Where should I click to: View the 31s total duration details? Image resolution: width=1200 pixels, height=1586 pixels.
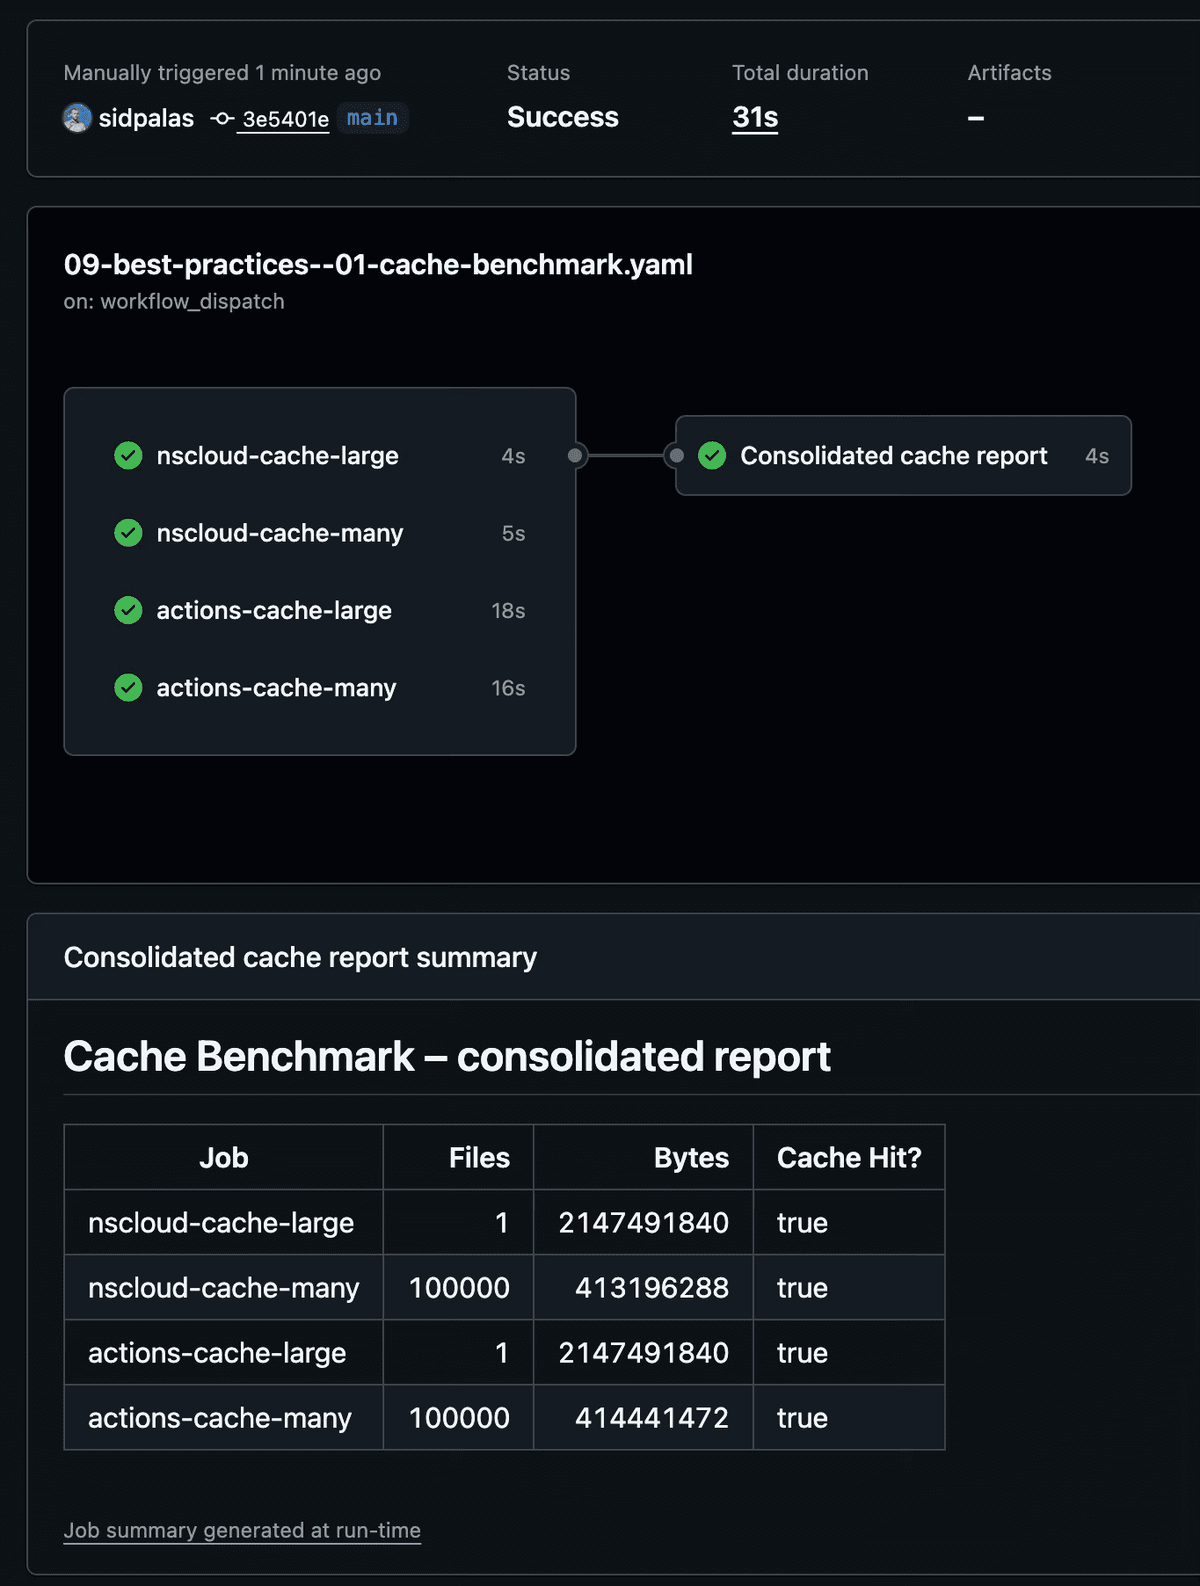click(x=755, y=118)
